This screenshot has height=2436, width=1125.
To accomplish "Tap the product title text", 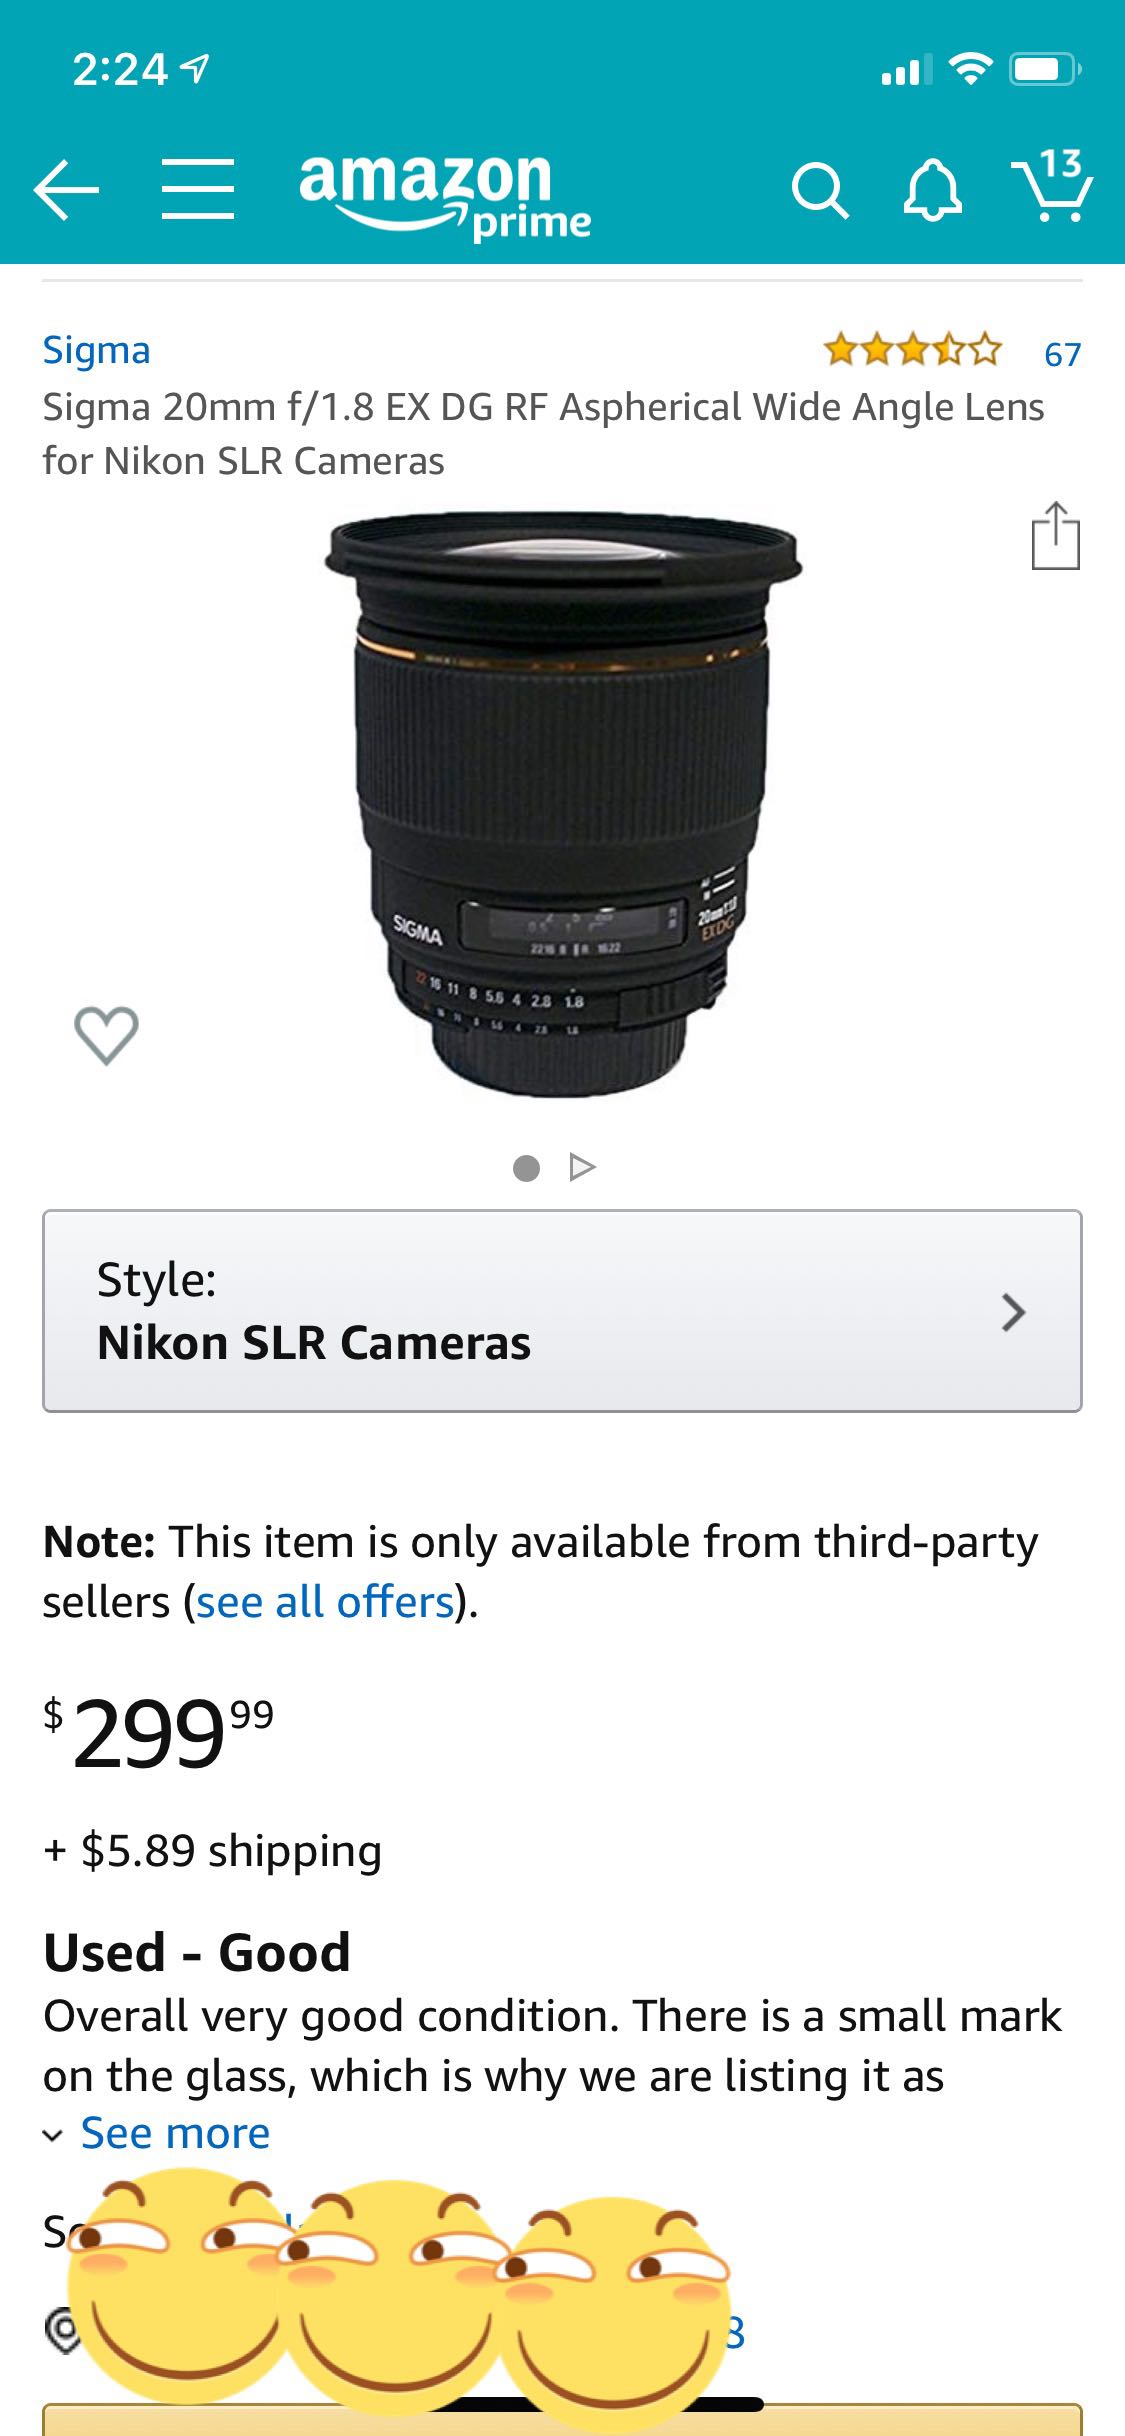I will (543, 434).
